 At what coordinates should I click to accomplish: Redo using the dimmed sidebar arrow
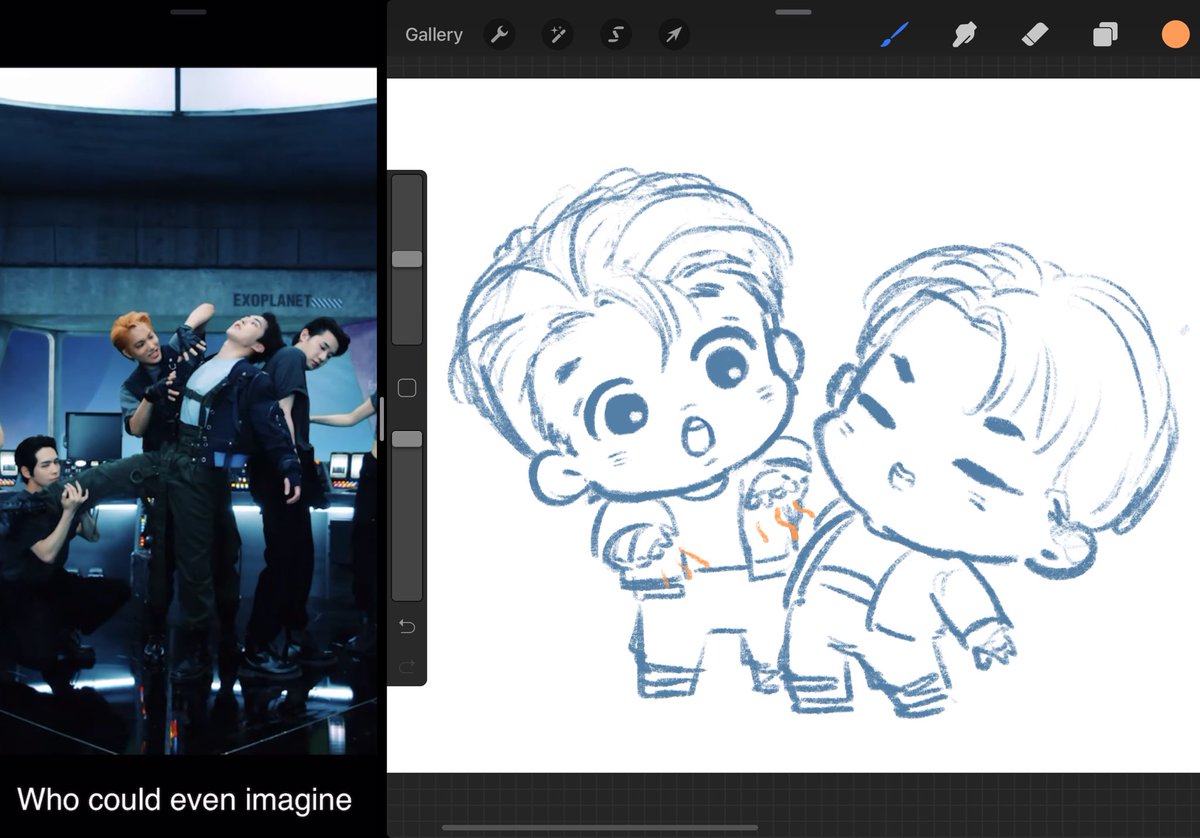407,666
